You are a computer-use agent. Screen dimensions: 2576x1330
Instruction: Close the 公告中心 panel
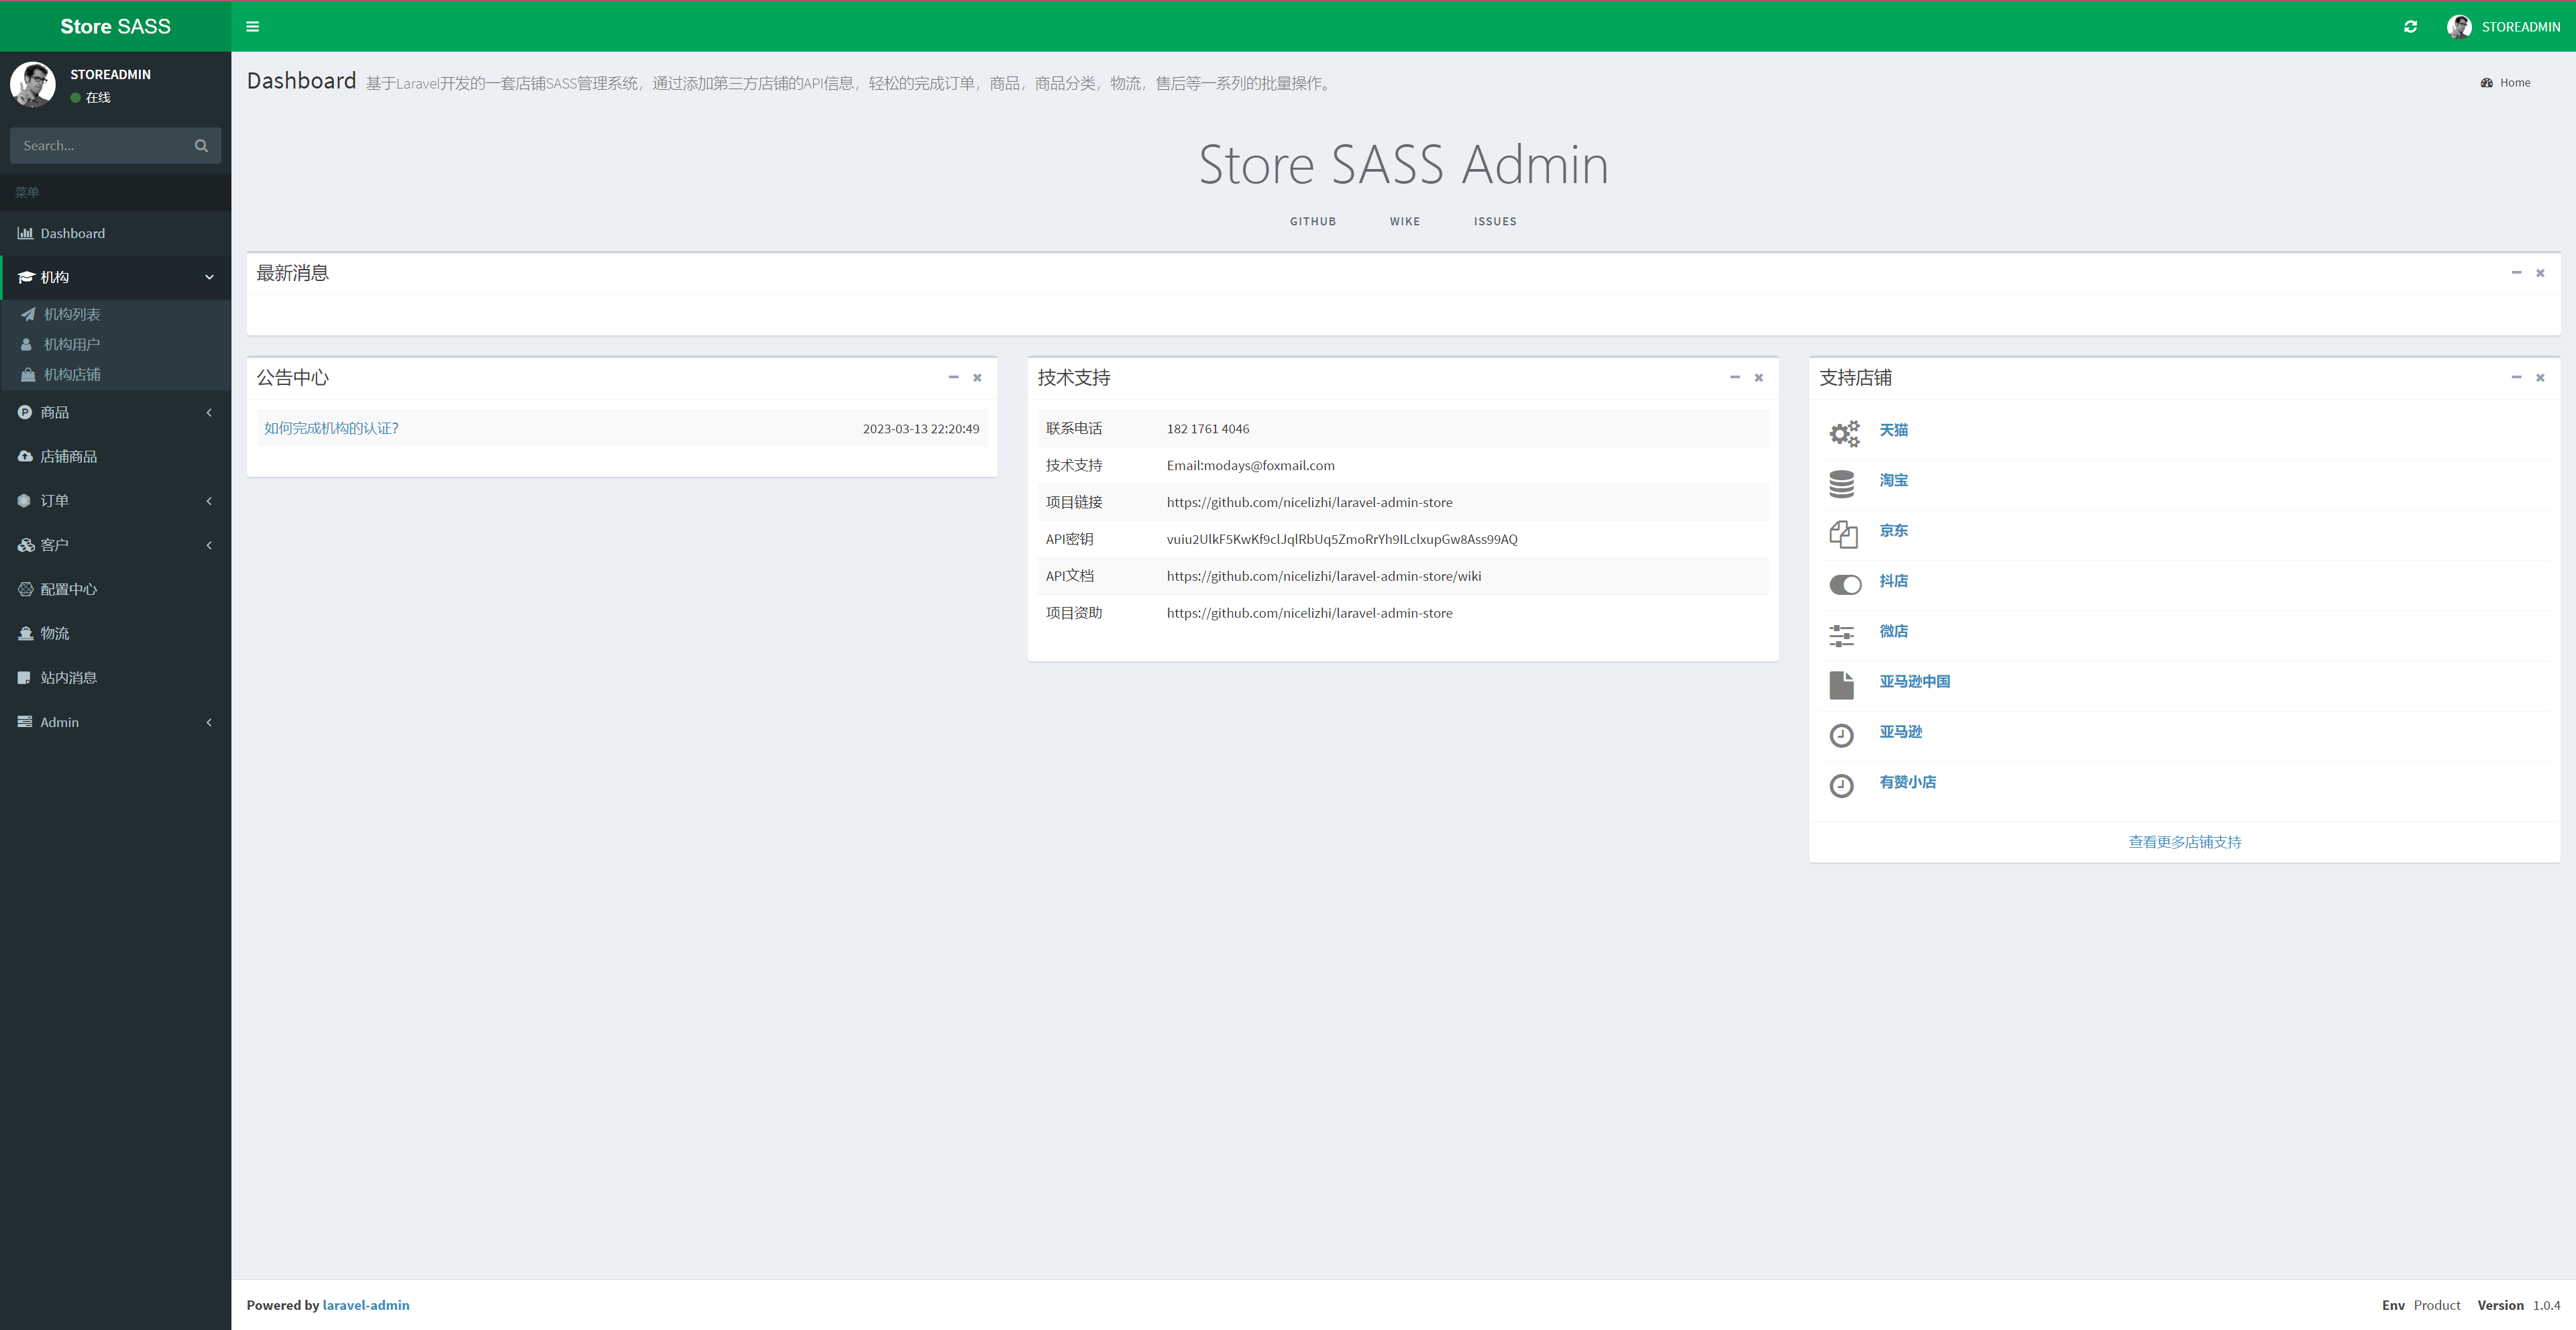(977, 377)
